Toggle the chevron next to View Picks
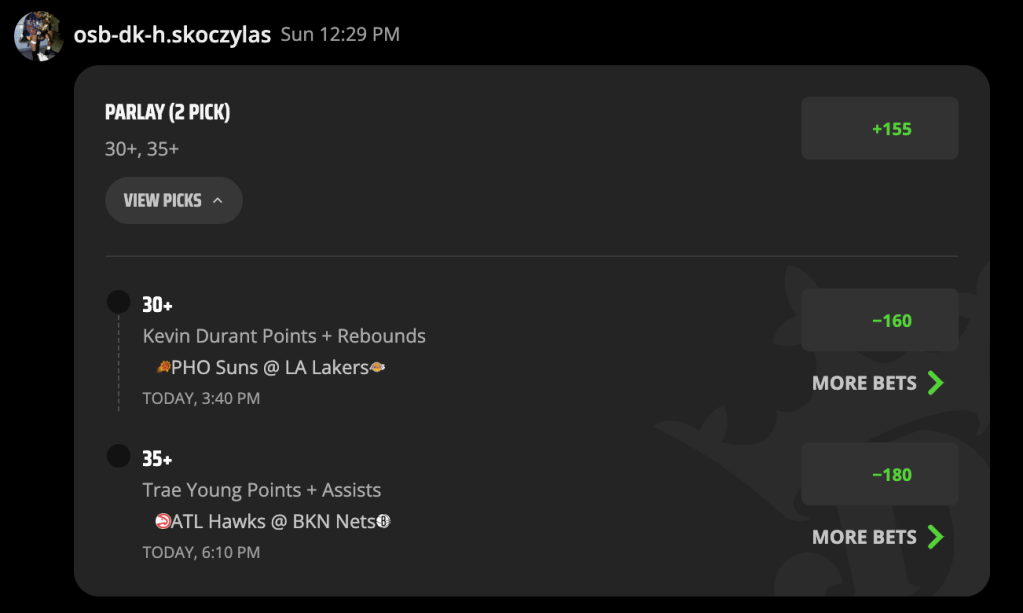Viewport: 1023px width, 613px height. pos(218,200)
